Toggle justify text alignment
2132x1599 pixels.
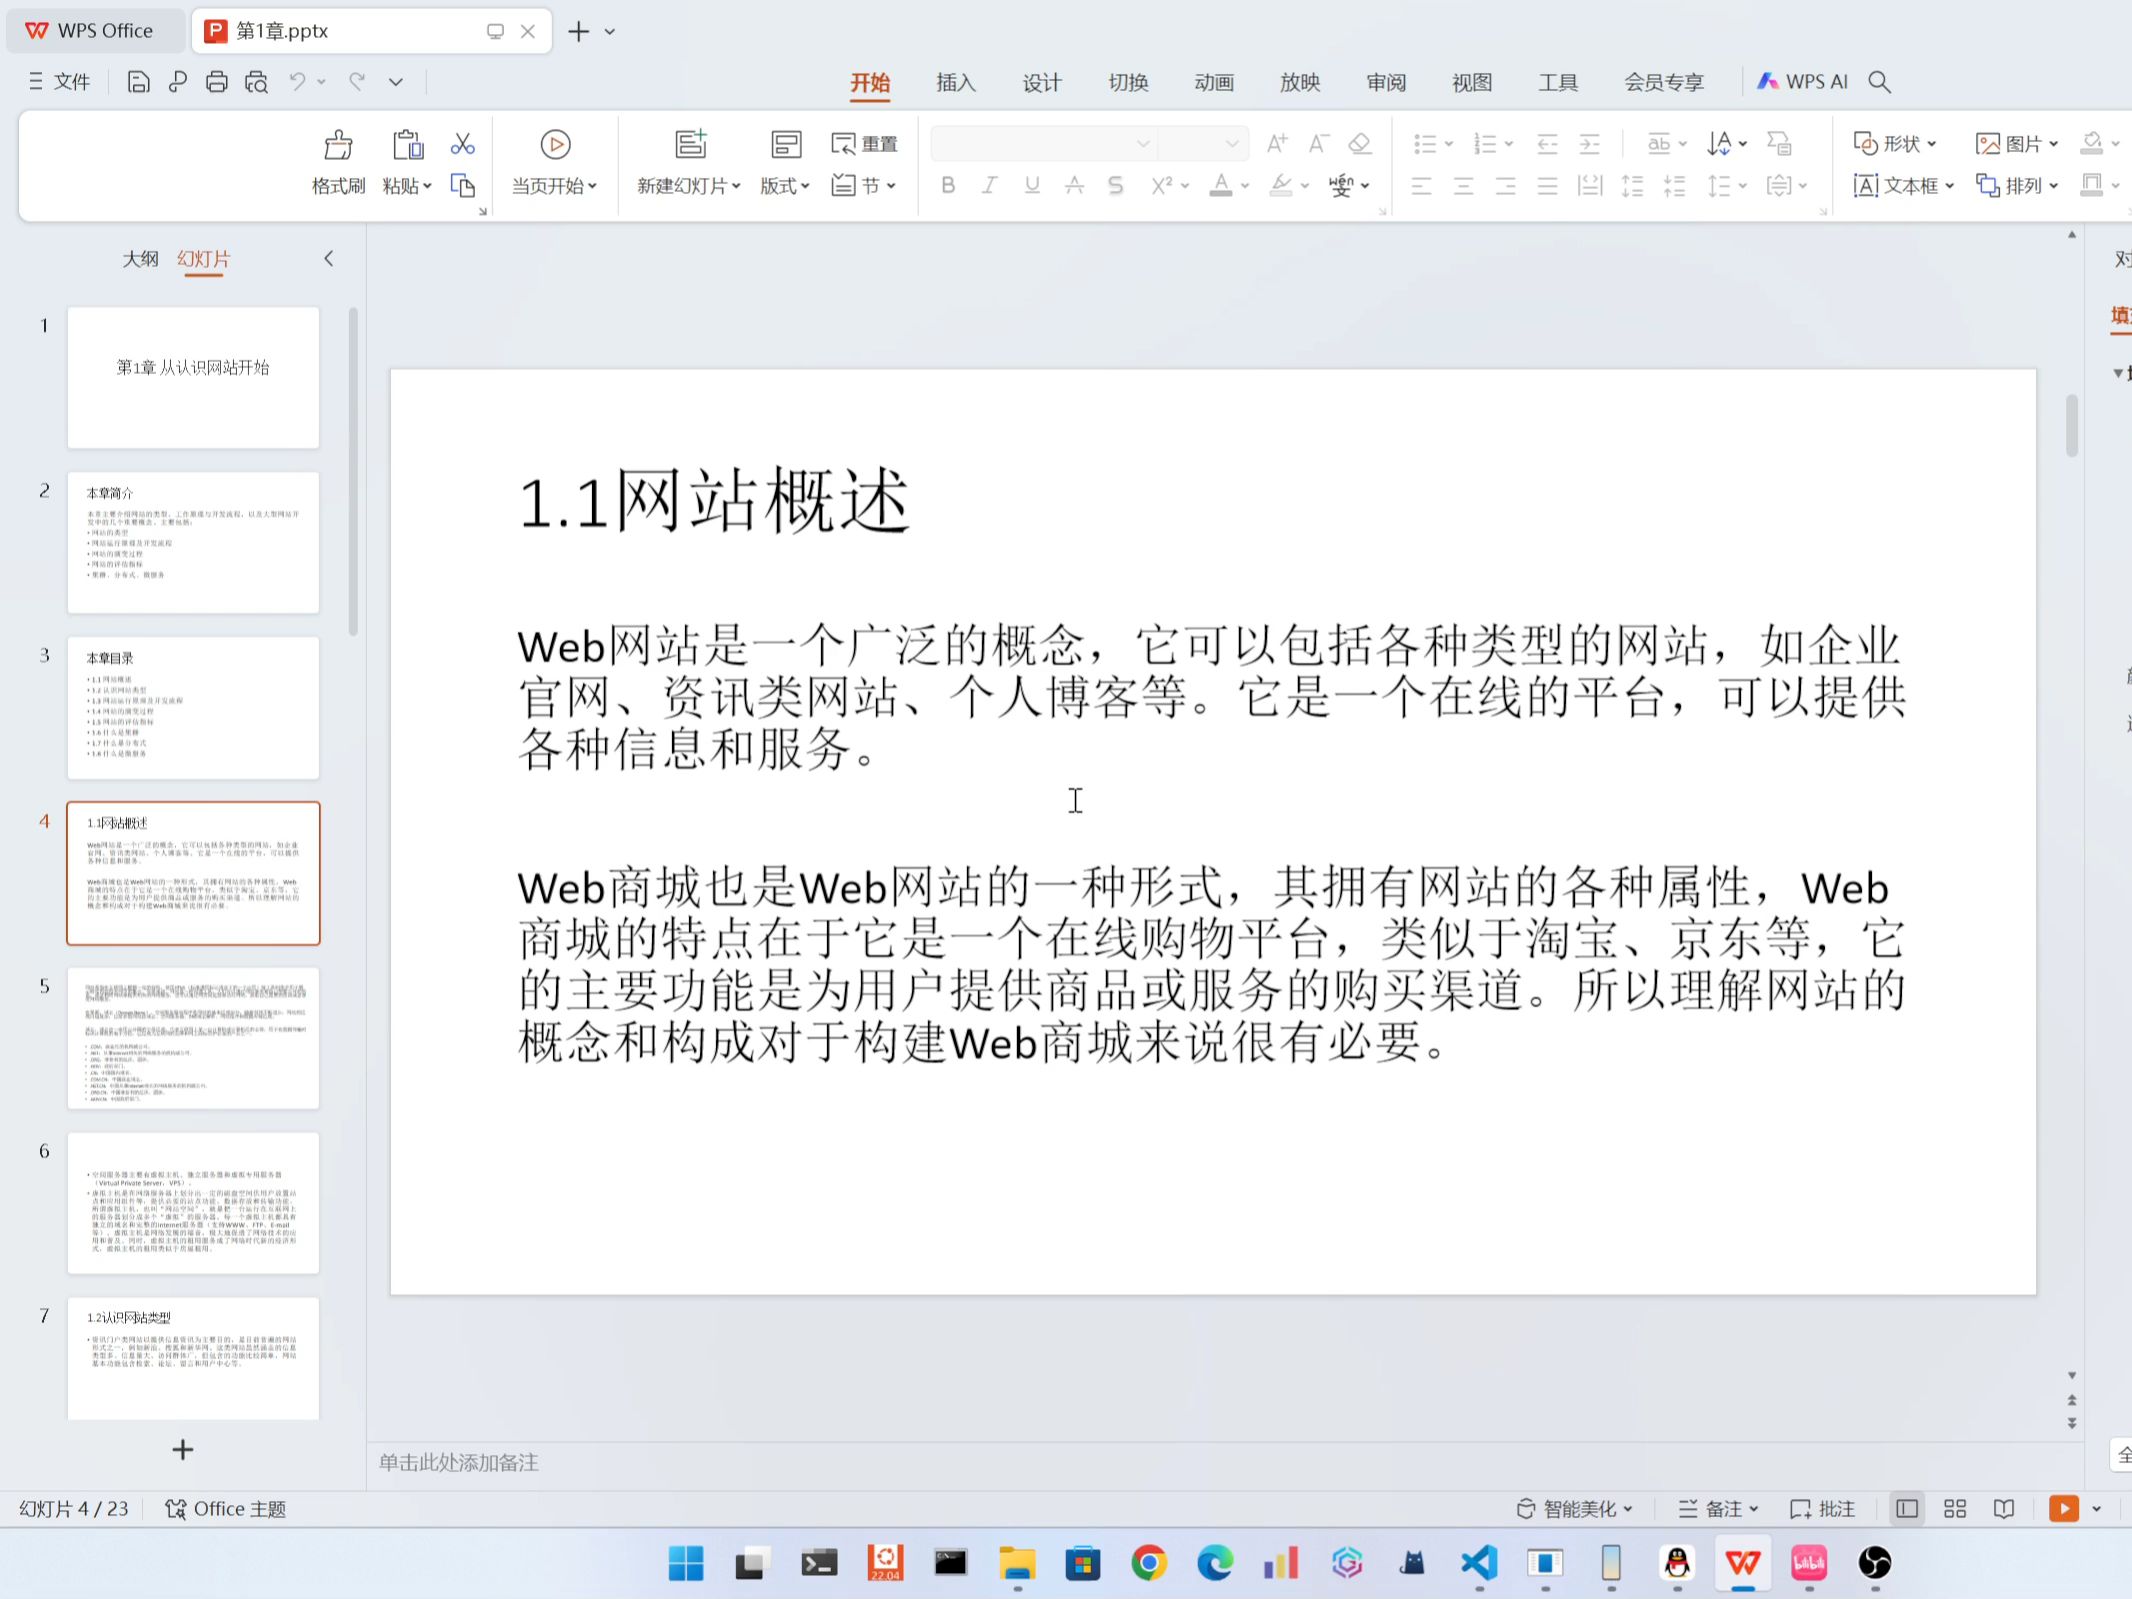pos(1547,186)
